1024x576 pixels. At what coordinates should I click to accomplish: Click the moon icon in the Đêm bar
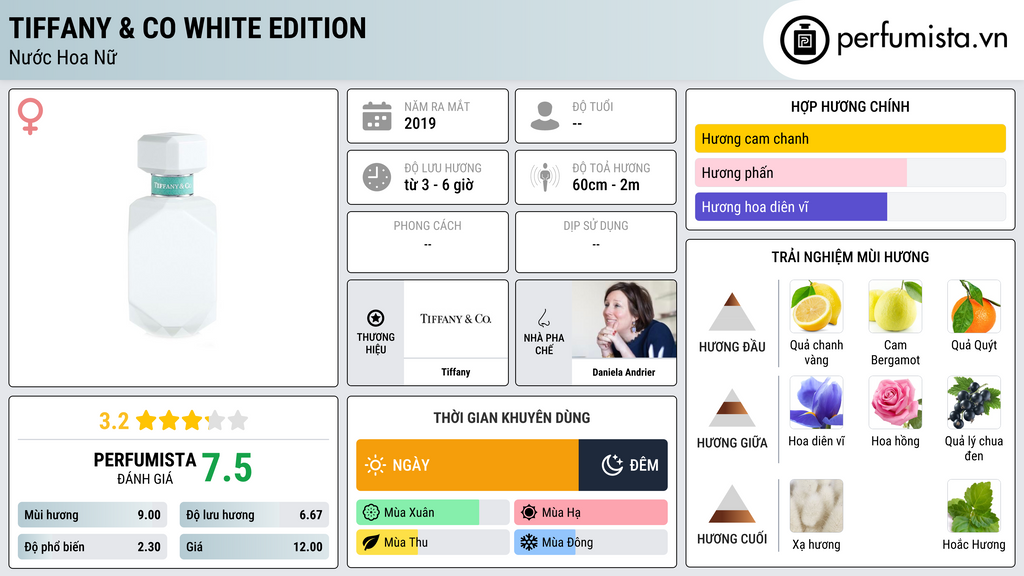(612, 465)
